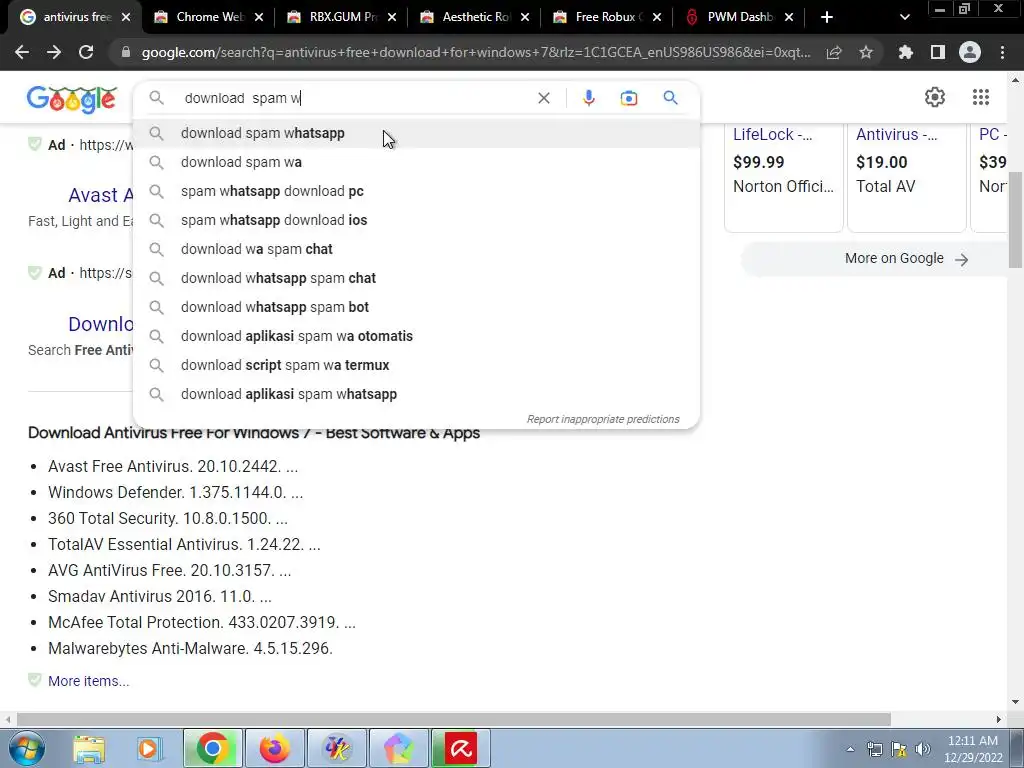Click the volume speaker tray icon
Image resolution: width=1024 pixels, height=768 pixels.
[x=922, y=749]
